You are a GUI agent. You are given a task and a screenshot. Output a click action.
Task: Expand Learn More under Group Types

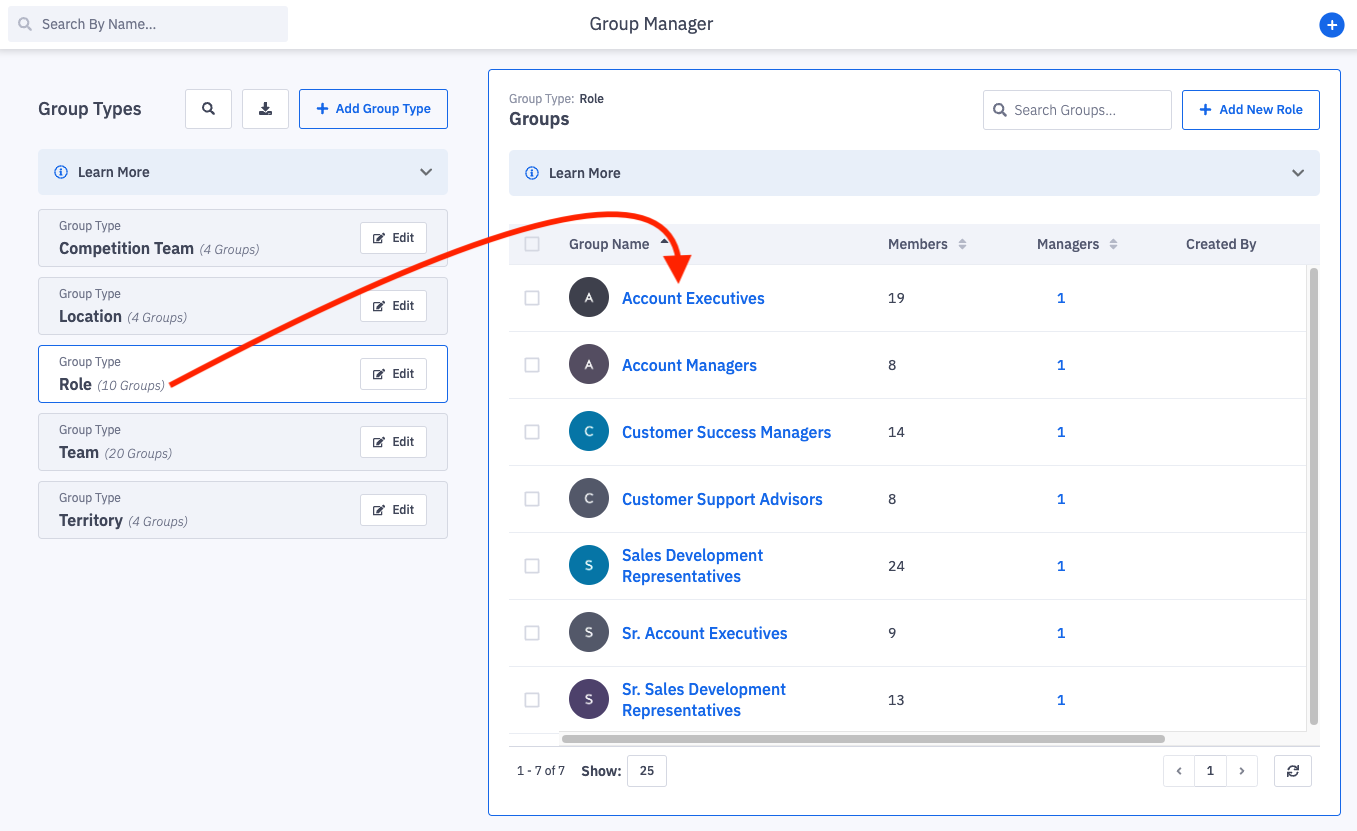pos(242,172)
